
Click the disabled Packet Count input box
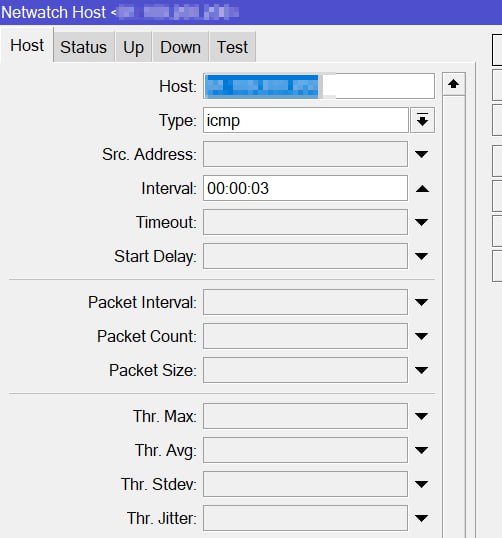[305, 336]
